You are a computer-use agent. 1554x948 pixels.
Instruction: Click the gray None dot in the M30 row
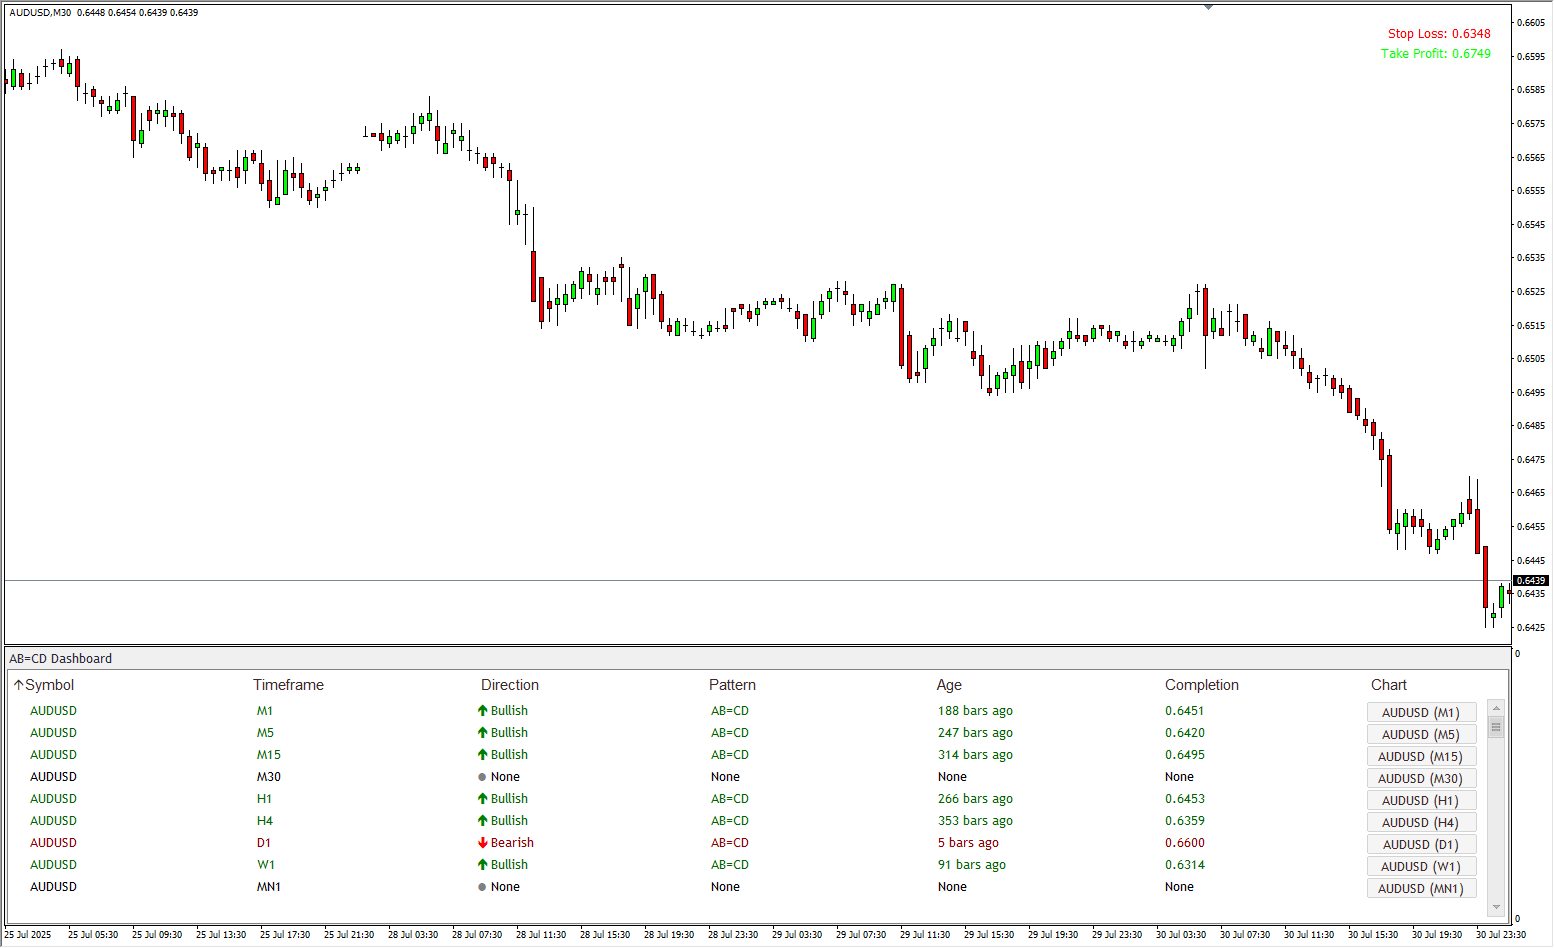click(482, 777)
